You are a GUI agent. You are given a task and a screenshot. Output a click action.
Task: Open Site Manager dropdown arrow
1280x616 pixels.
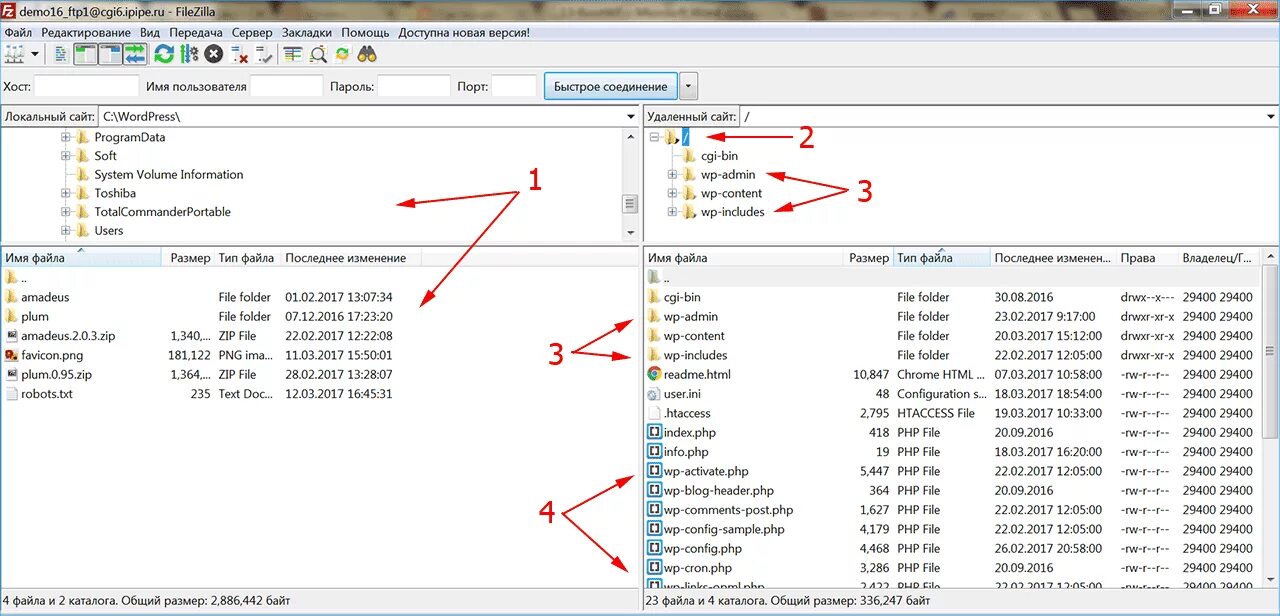(x=35, y=54)
